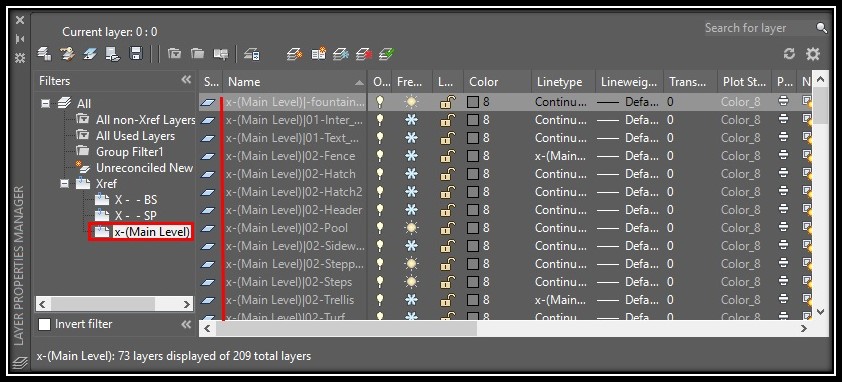The image size is (842, 382).
Task: Click the color swatch of the fountain layer
Action: pyautogui.click(x=473, y=102)
